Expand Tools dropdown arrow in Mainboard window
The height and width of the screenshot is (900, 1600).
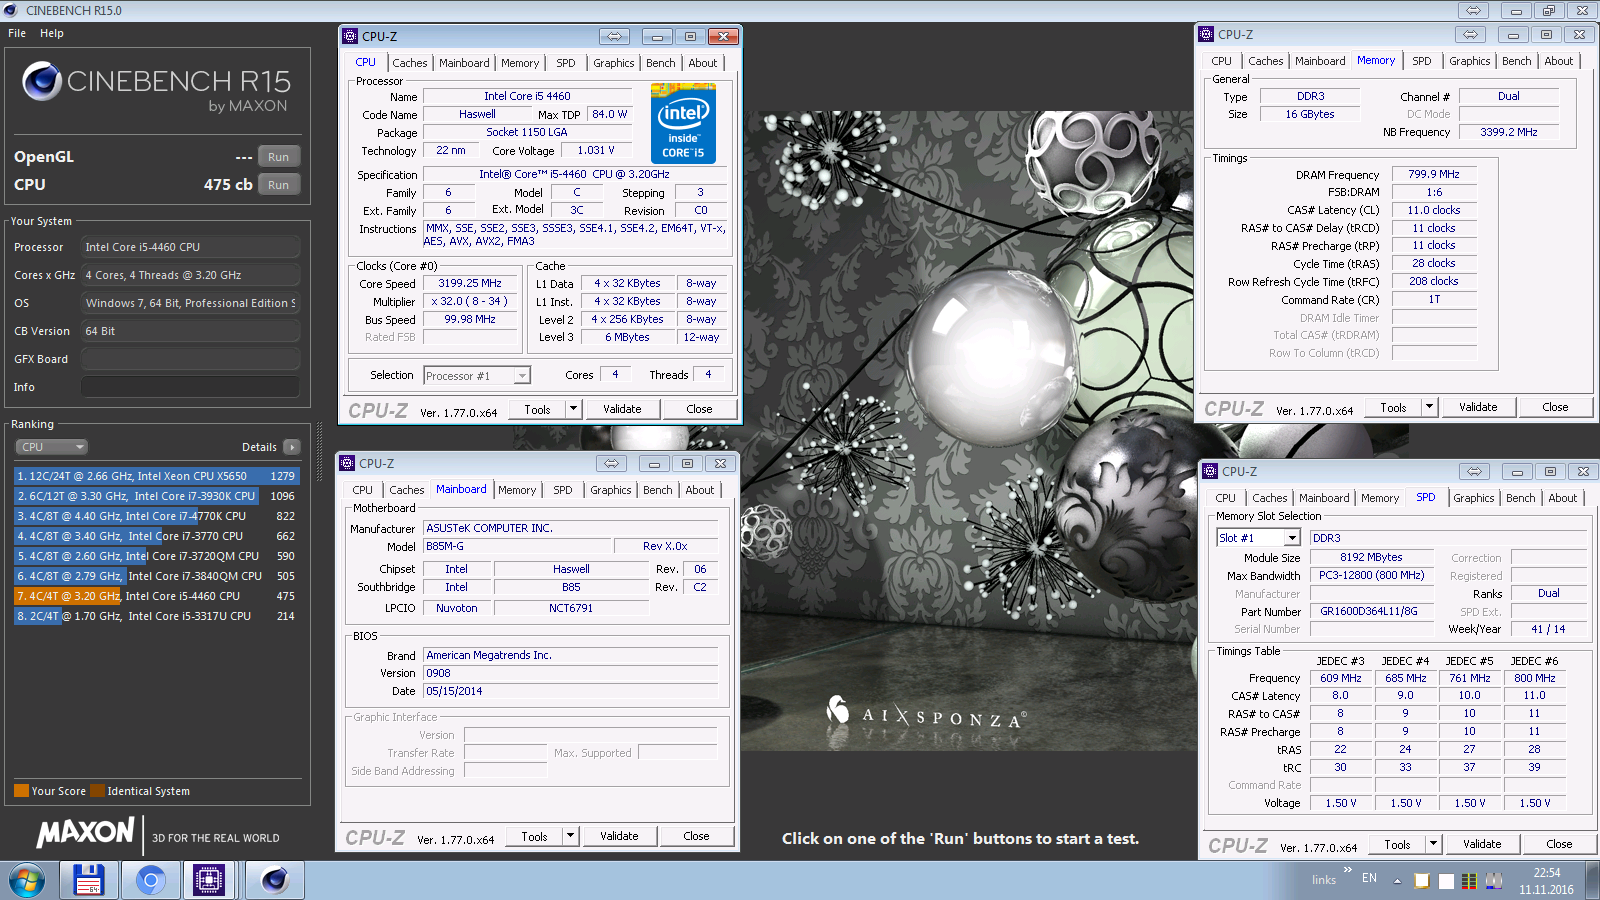[570, 836]
